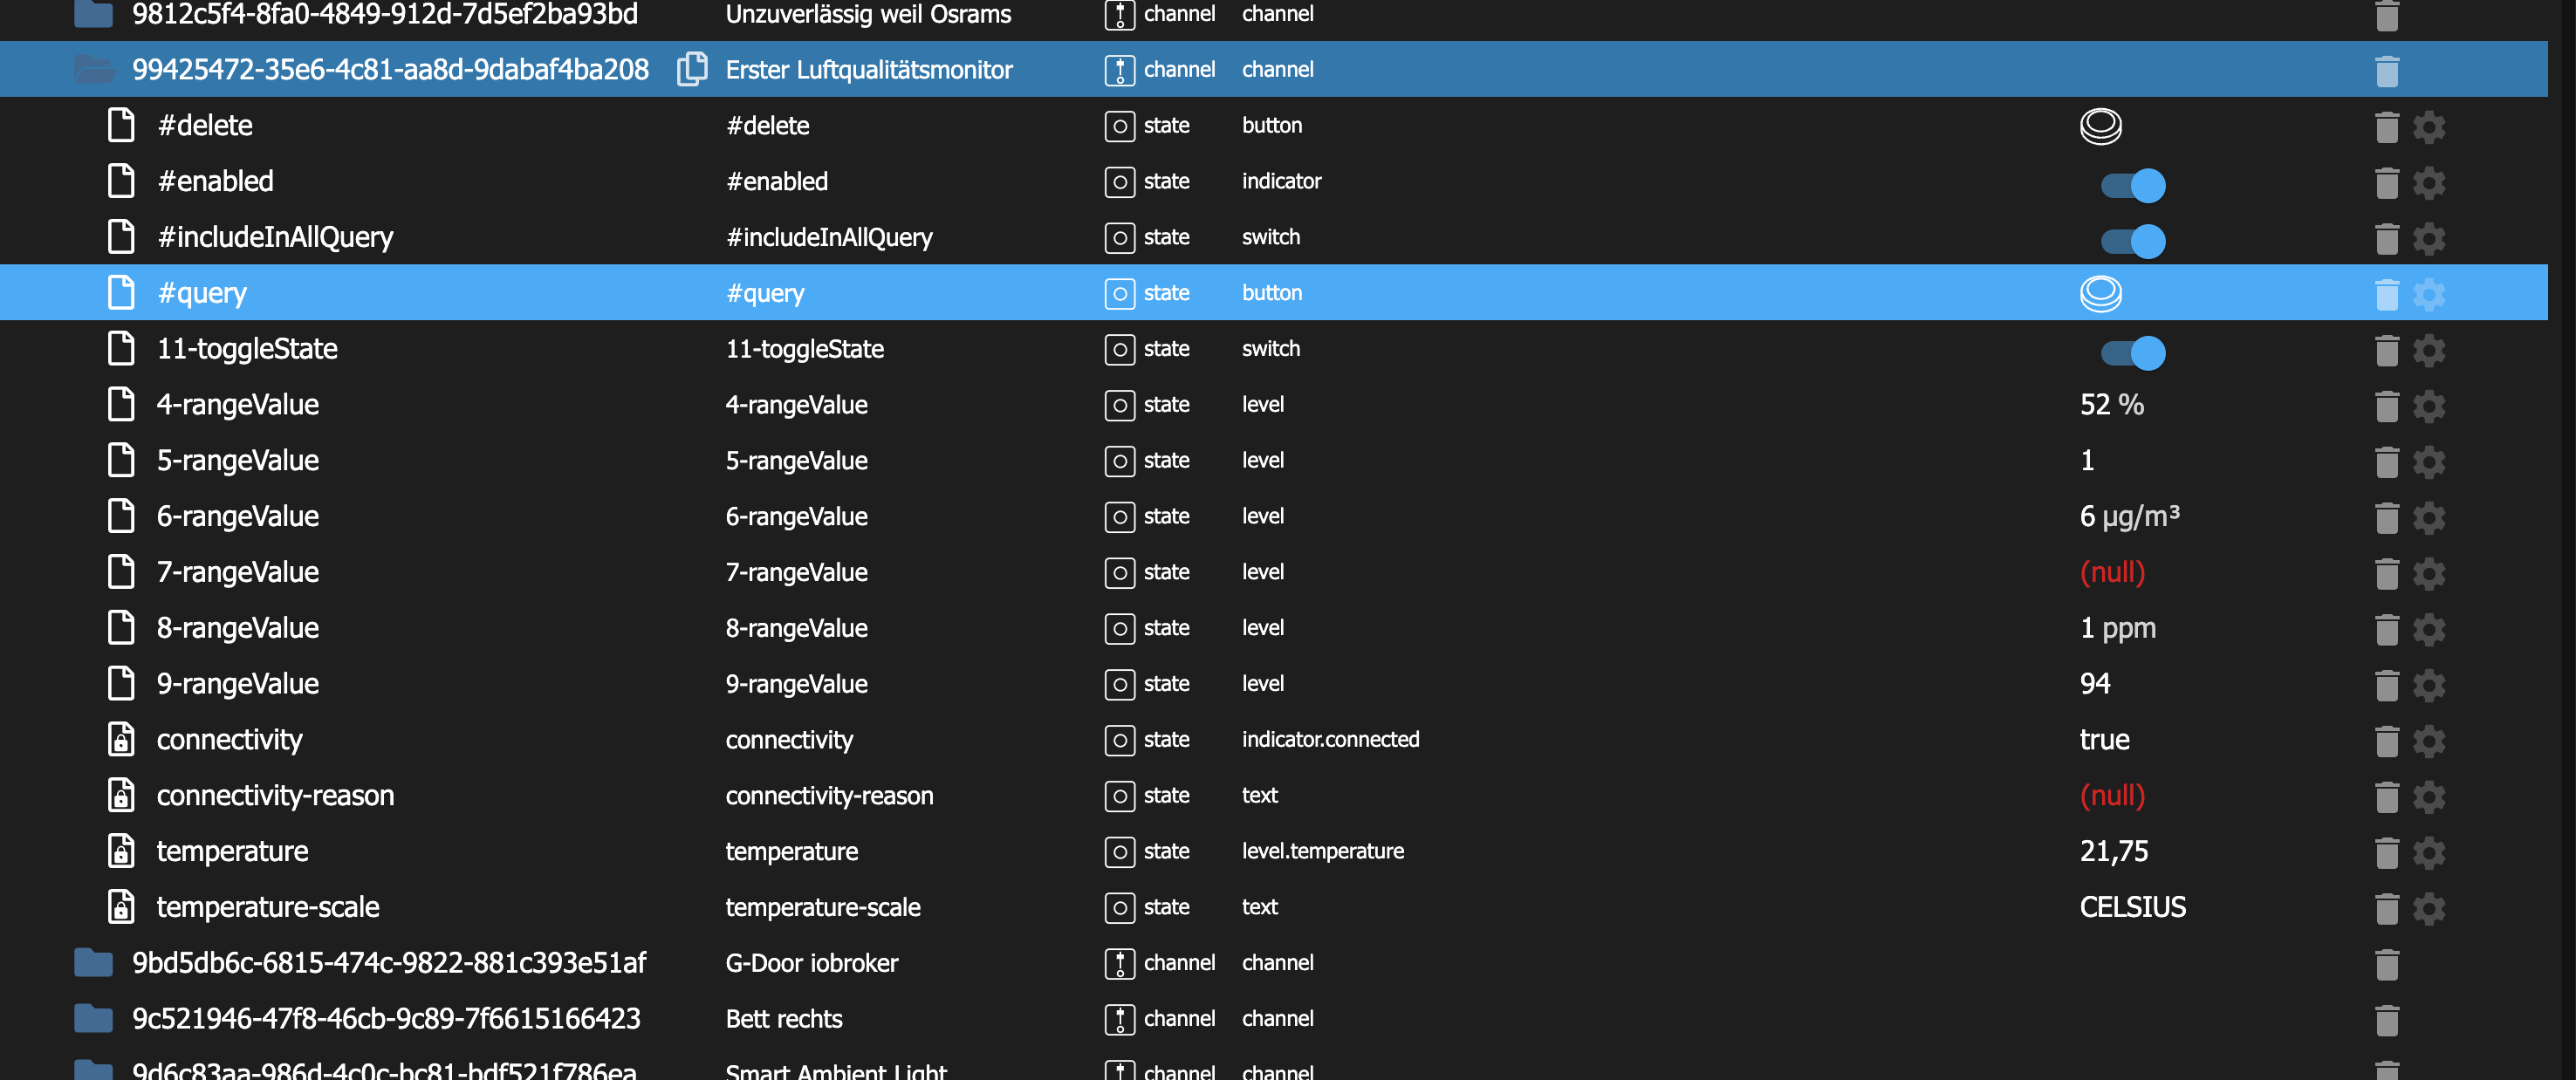Select the connectivity-reason tree item
This screenshot has height=1080, width=2576.
click(275, 795)
